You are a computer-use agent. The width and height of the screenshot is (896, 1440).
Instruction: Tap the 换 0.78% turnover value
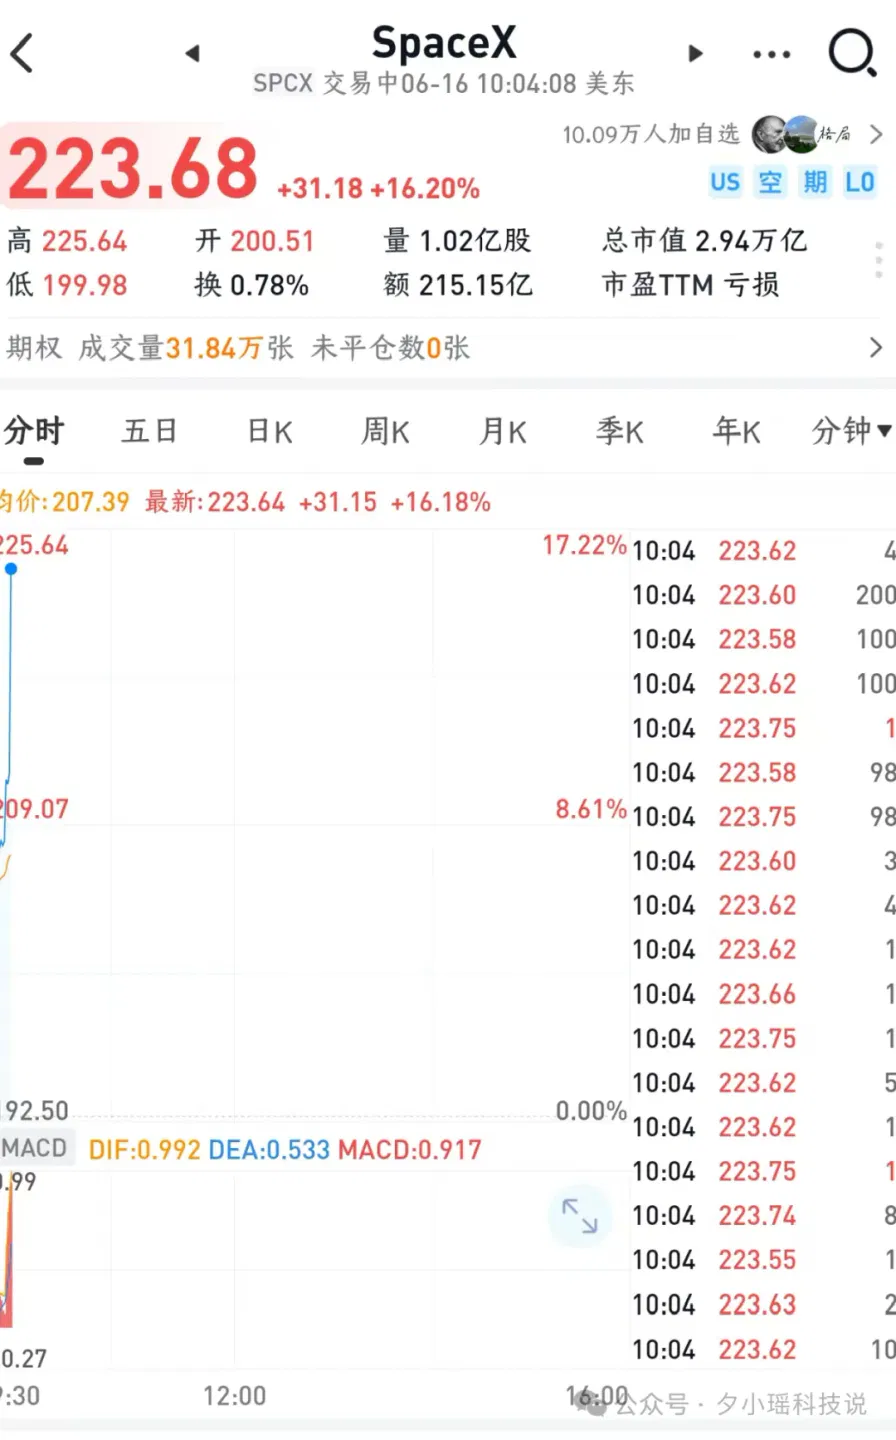[x=252, y=285]
